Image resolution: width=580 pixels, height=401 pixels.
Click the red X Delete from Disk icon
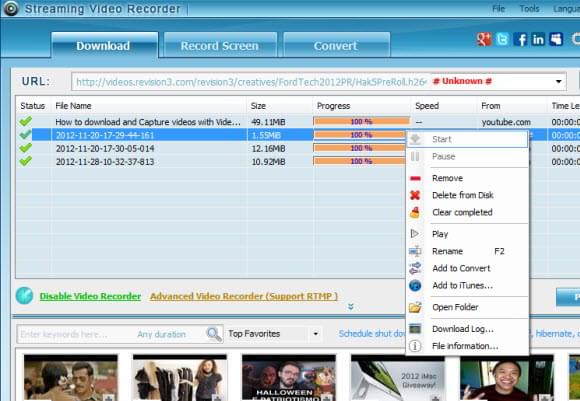[415, 195]
